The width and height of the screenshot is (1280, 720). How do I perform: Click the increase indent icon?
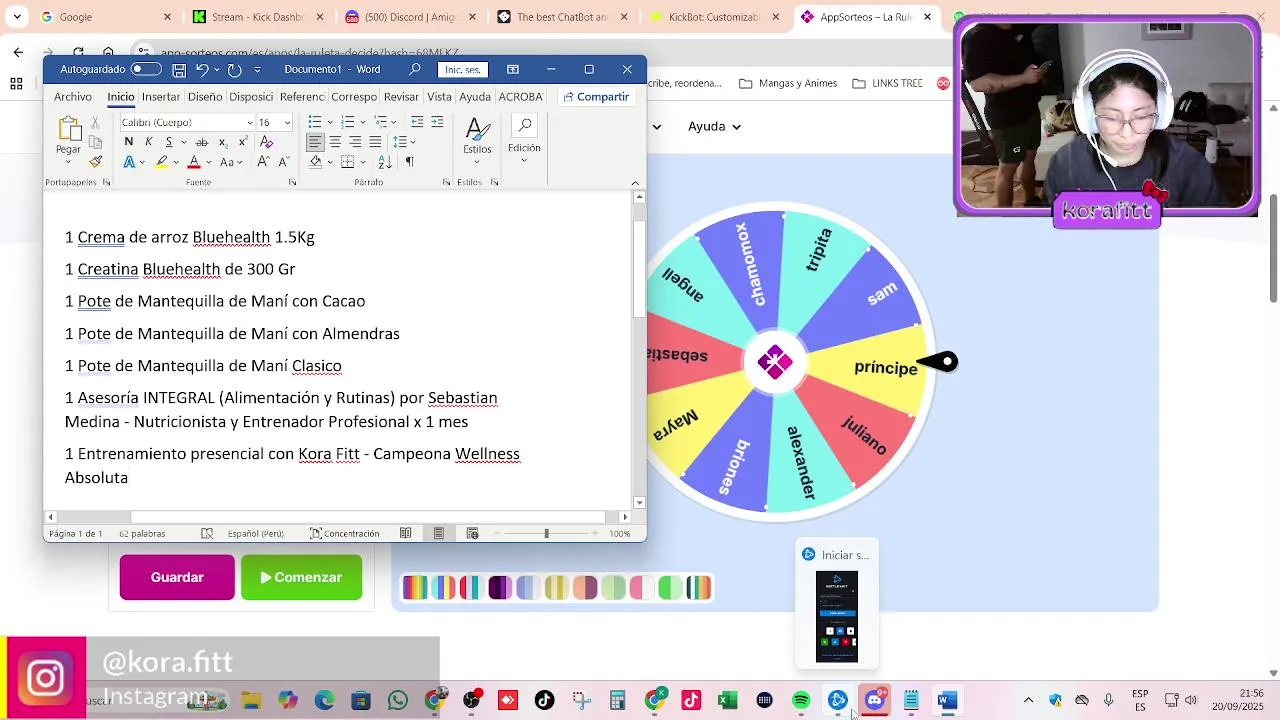point(438,122)
